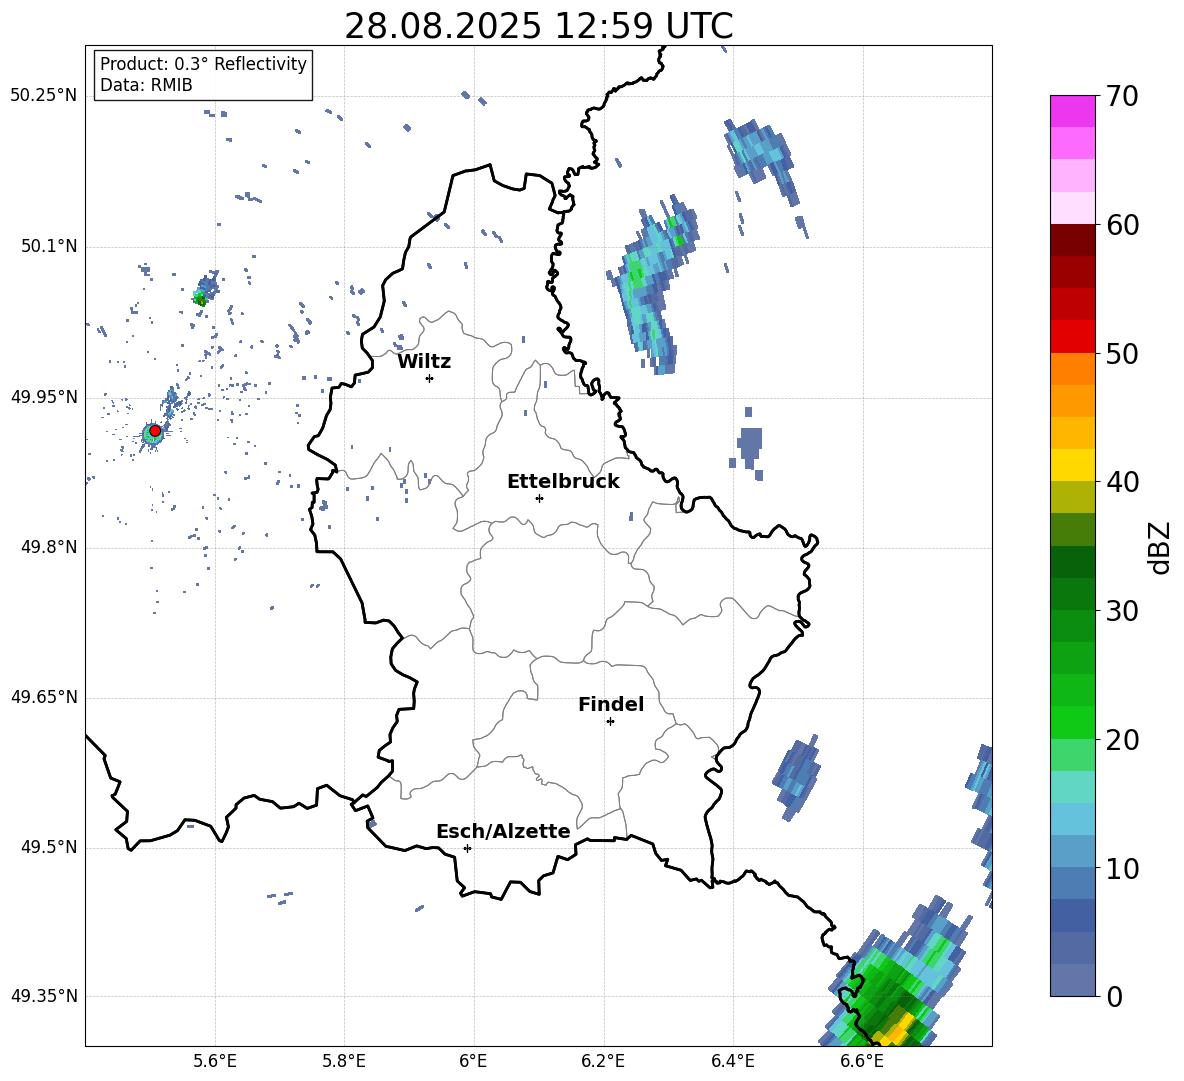This screenshot has height=1081, width=1184.
Task: Click the 50.1°N latitude label
Action: (x=49, y=246)
